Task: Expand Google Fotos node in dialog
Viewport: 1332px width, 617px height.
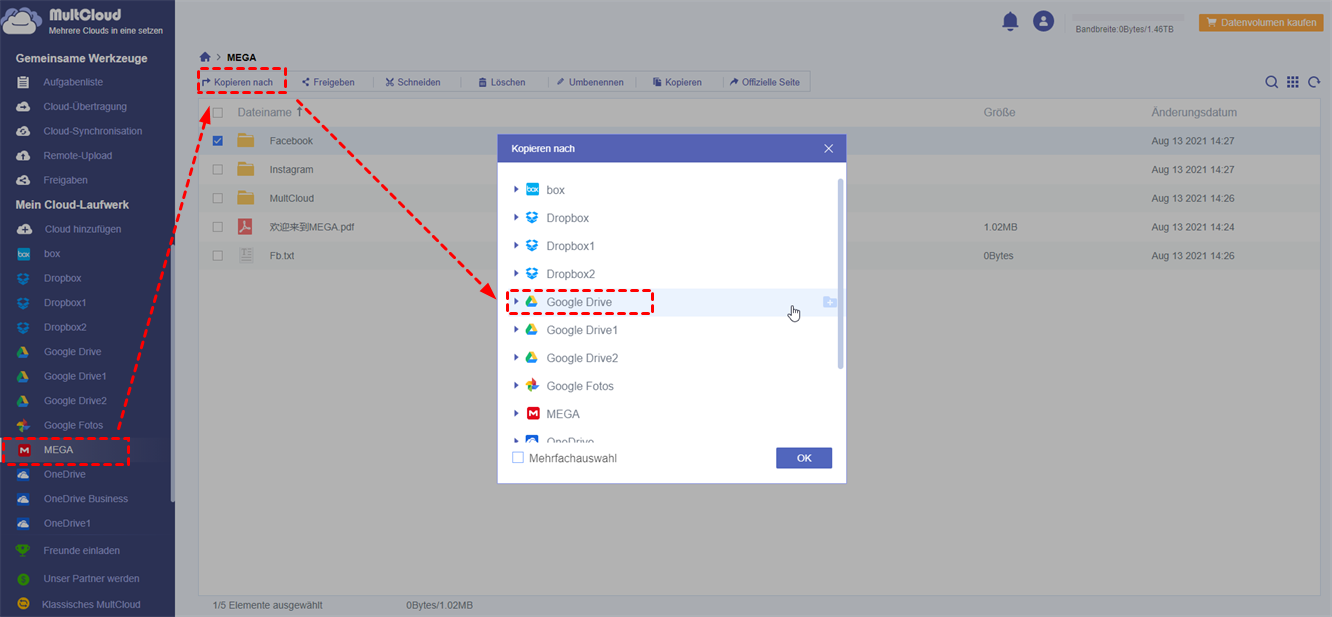Action: pos(516,386)
